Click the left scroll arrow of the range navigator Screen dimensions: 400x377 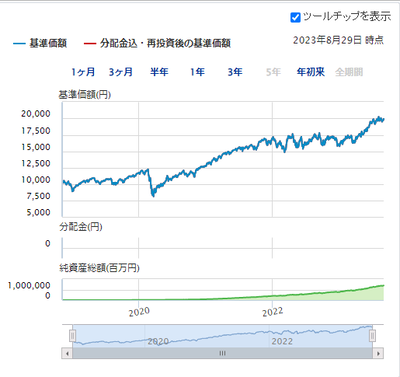click(x=67, y=353)
